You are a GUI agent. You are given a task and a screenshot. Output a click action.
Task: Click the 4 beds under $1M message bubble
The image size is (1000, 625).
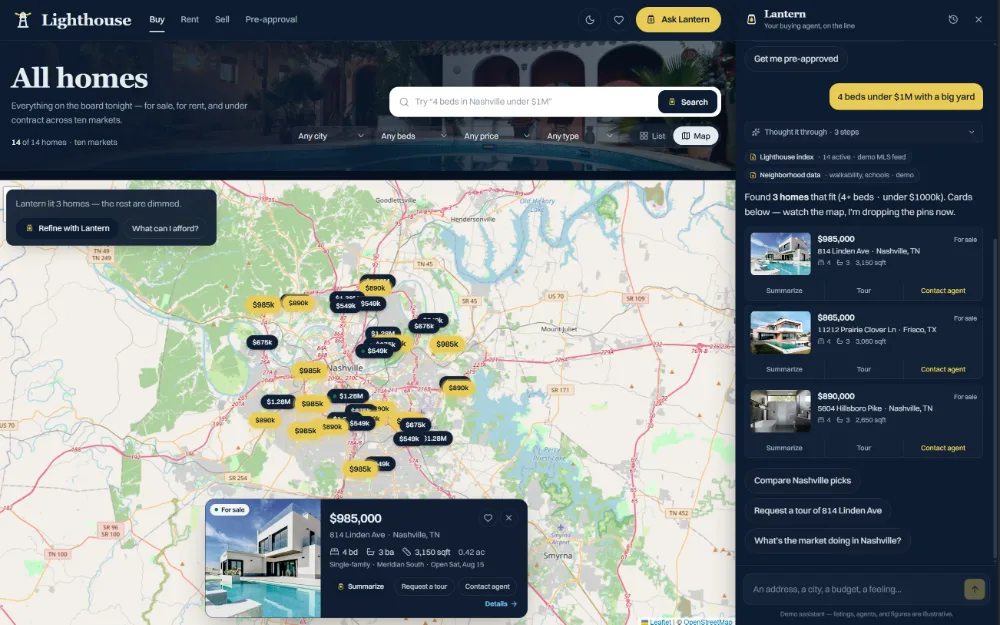[x=906, y=97]
